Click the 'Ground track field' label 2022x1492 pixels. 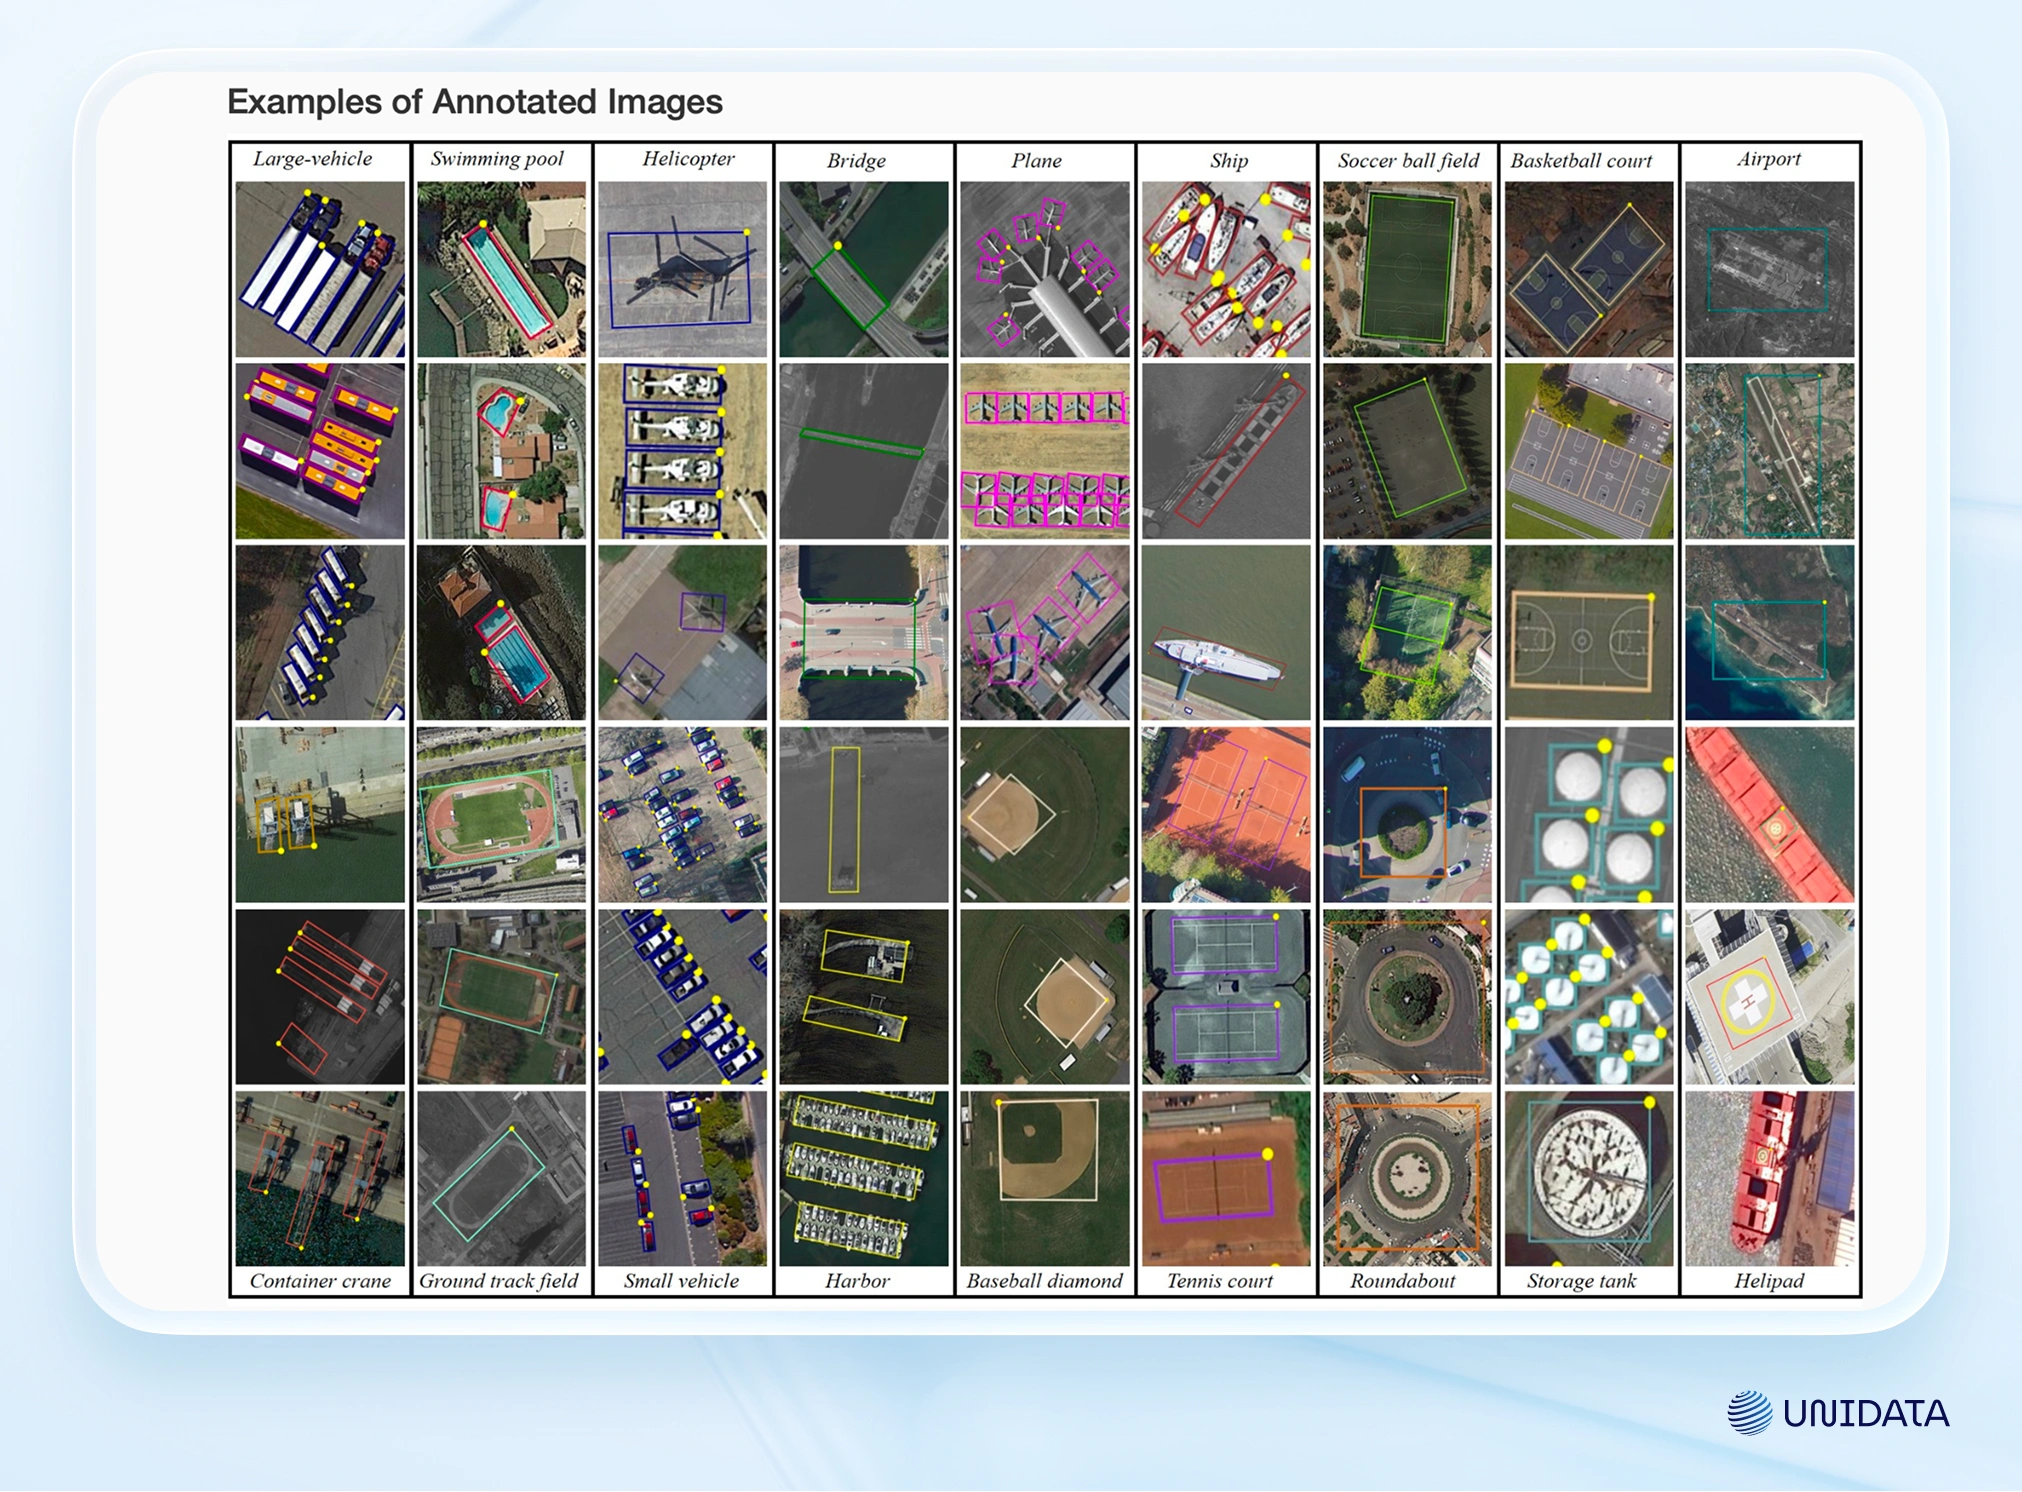498,1281
